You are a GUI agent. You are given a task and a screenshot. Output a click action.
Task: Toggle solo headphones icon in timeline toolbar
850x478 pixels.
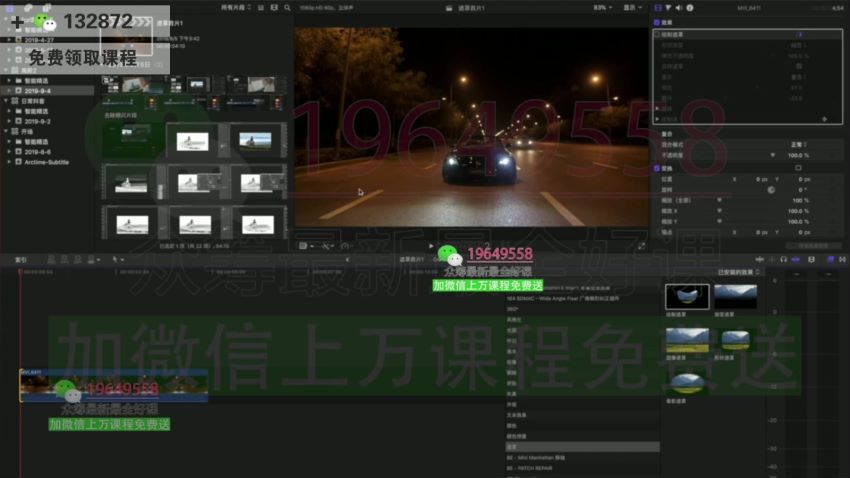tap(783, 260)
